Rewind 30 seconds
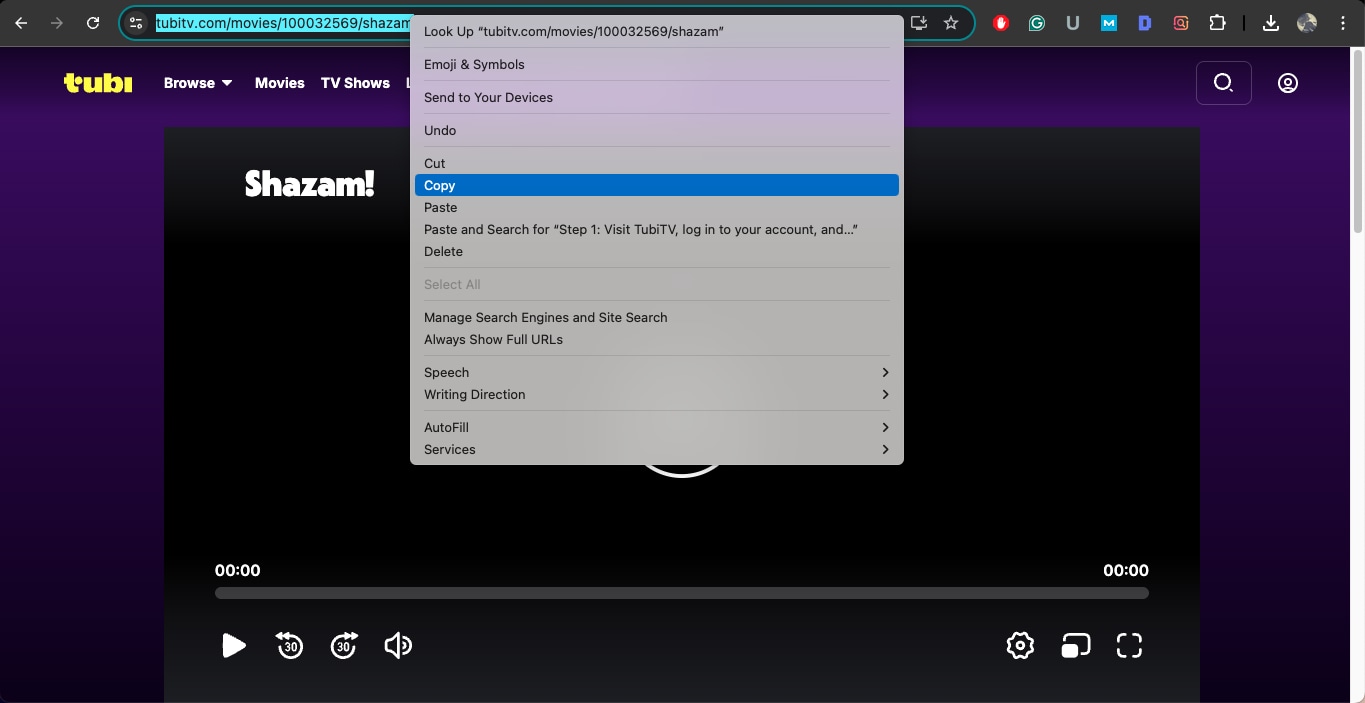1365x703 pixels. click(289, 646)
